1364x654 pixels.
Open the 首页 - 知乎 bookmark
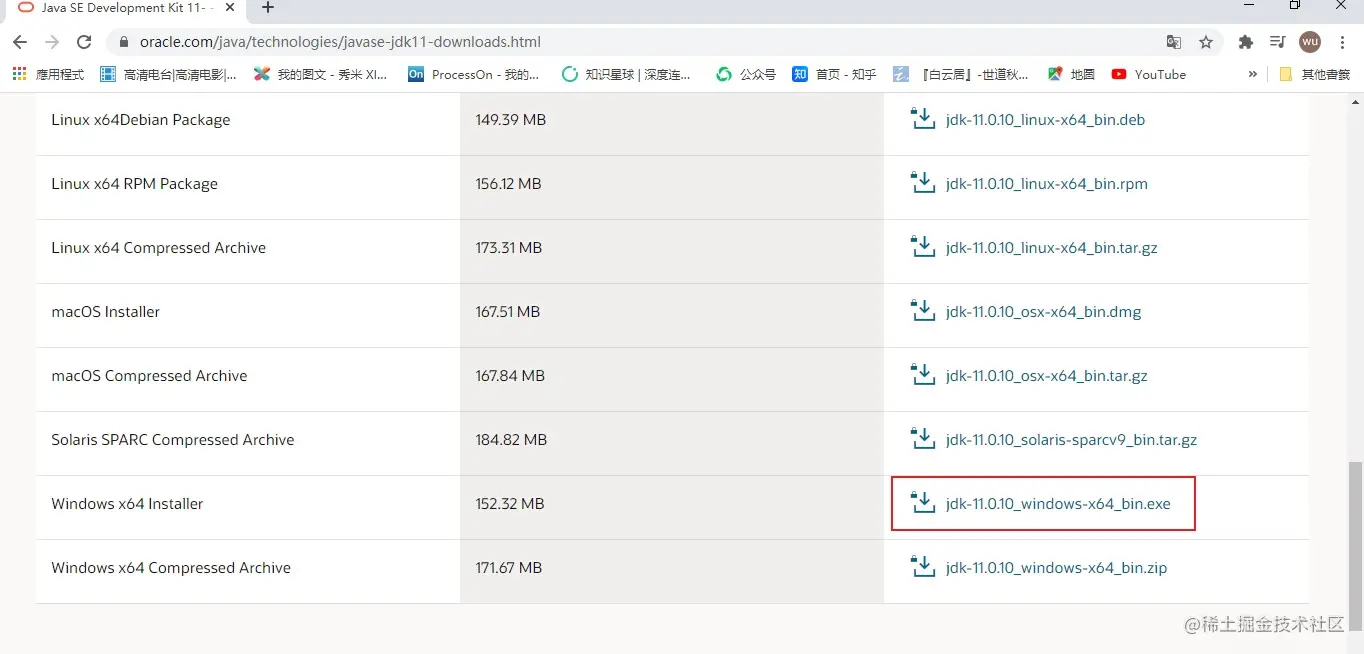point(834,74)
